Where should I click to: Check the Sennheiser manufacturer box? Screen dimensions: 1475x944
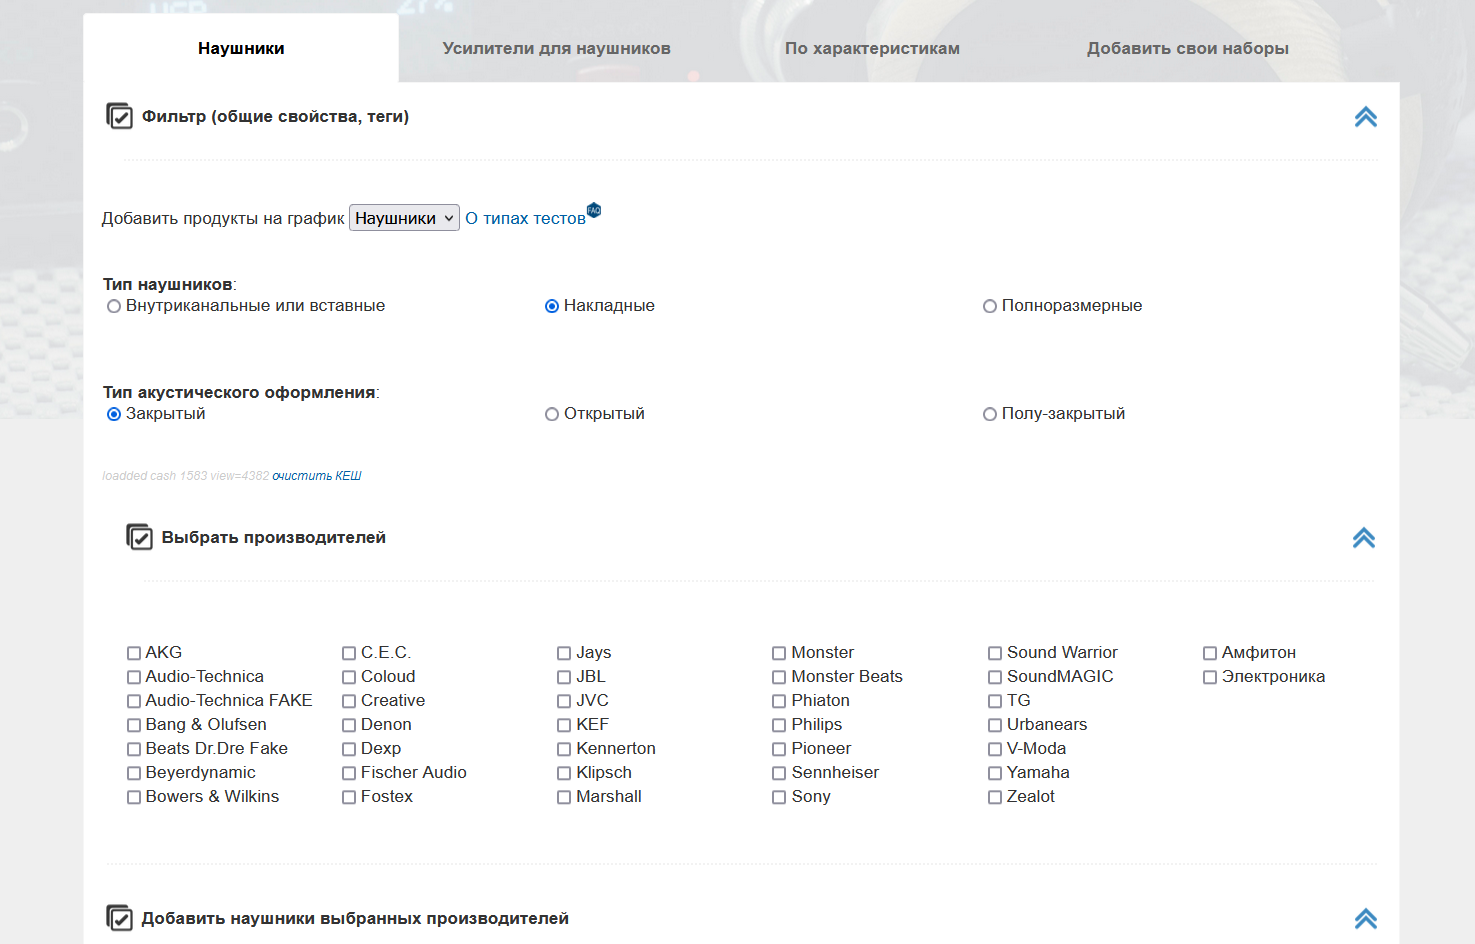pyautogui.click(x=779, y=773)
